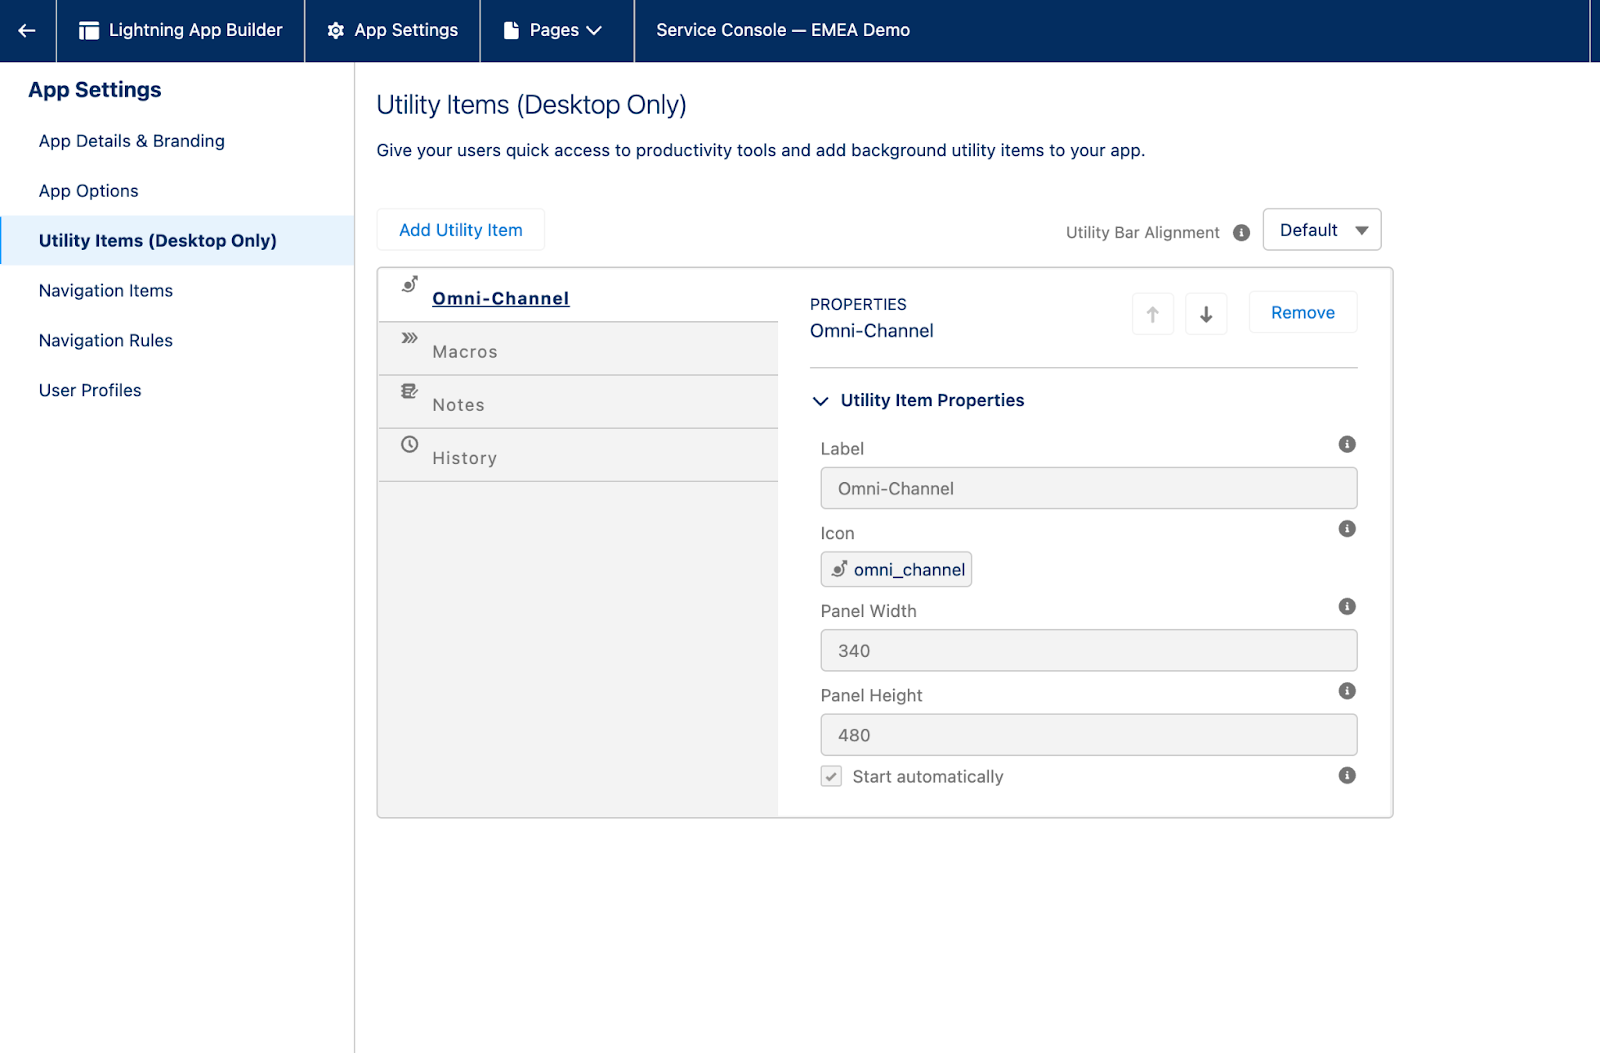Viewport: 1600px width, 1053px height.
Task: Click the Icon field info icon
Action: [x=1347, y=529]
